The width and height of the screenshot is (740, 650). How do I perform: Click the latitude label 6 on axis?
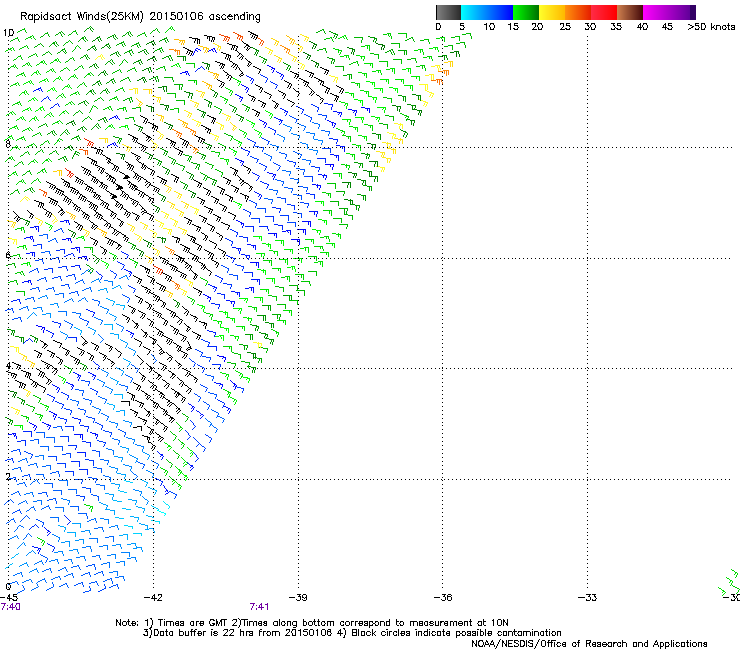[x=8, y=255]
